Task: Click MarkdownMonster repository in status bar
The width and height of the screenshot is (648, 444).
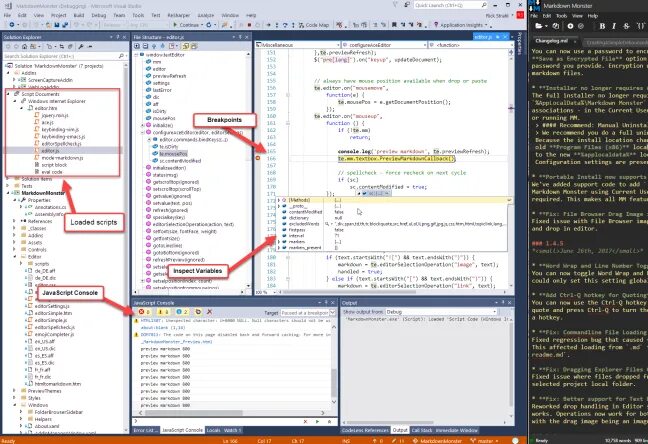Action: (x=438, y=441)
